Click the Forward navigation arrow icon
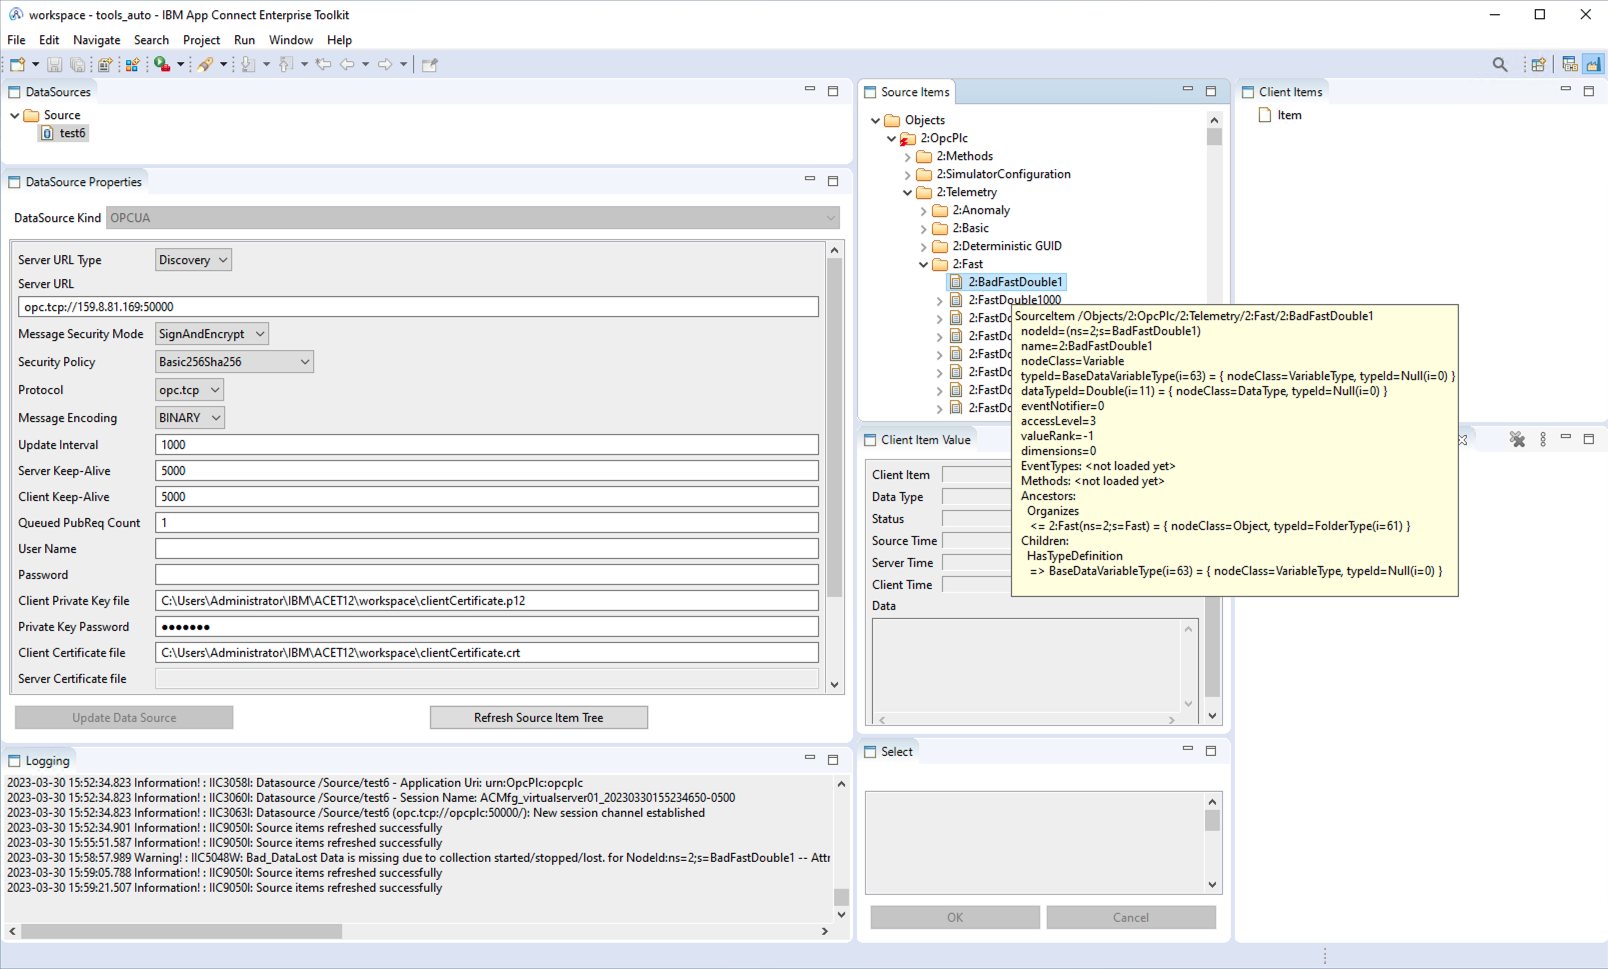Image resolution: width=1608 pixels, height=969 pixels. 385,64
